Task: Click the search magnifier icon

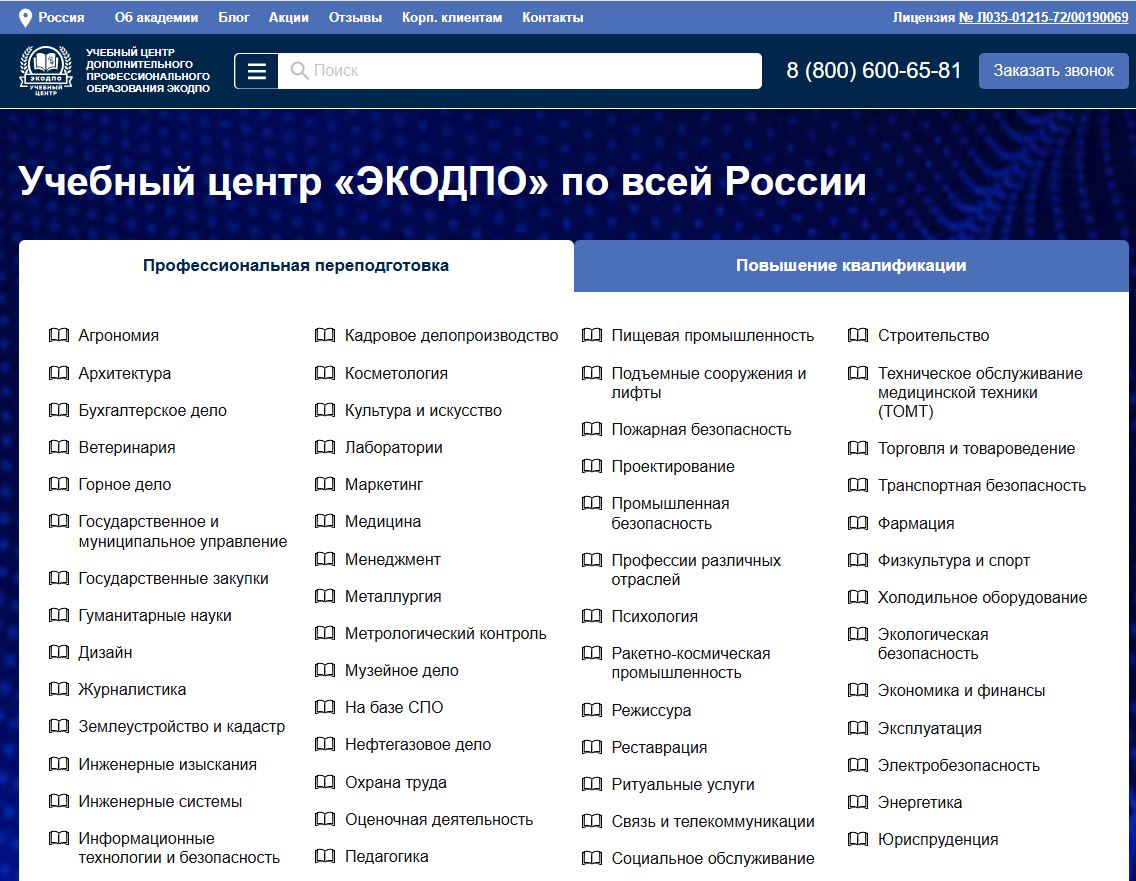Action: pyautogui.click(x=296, y=70)
